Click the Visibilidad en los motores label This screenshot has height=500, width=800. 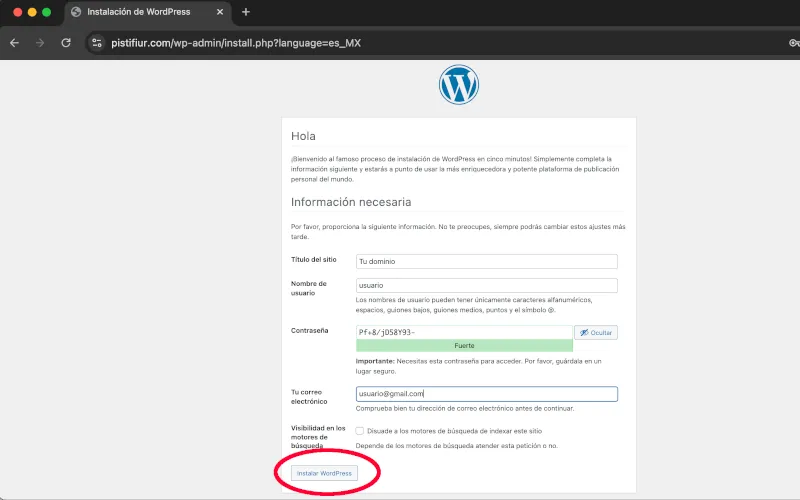(318, 437)
